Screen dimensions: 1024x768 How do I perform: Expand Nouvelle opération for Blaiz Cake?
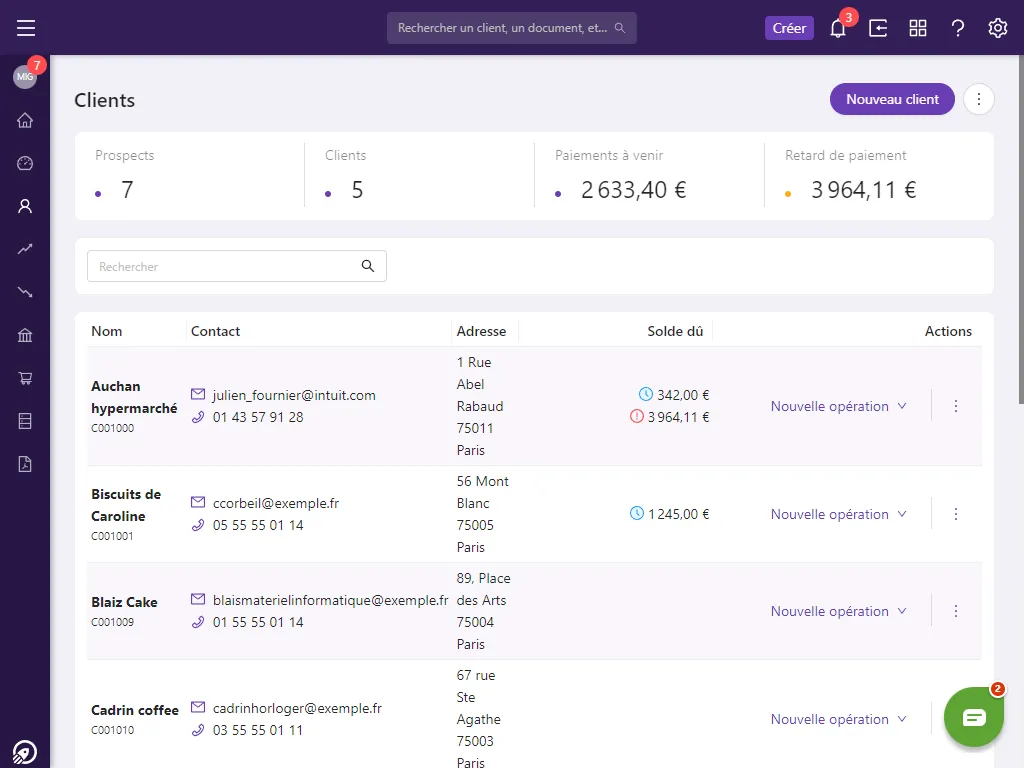pos(839,611)
